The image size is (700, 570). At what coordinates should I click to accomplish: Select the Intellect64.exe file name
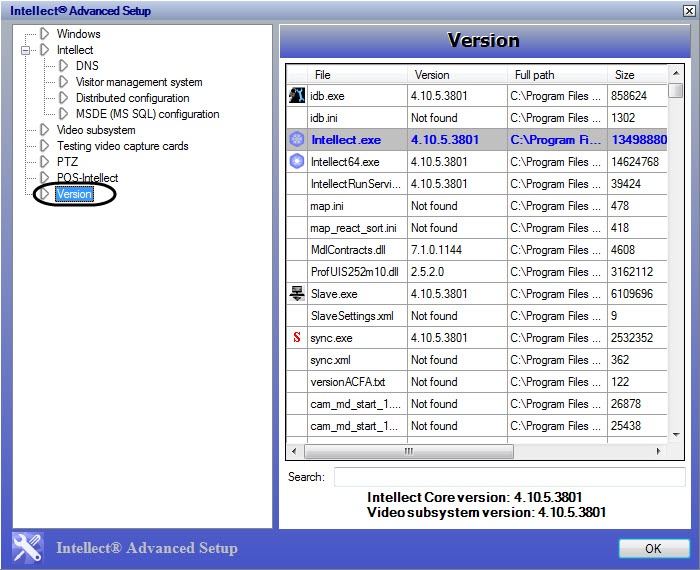point(345,162)
